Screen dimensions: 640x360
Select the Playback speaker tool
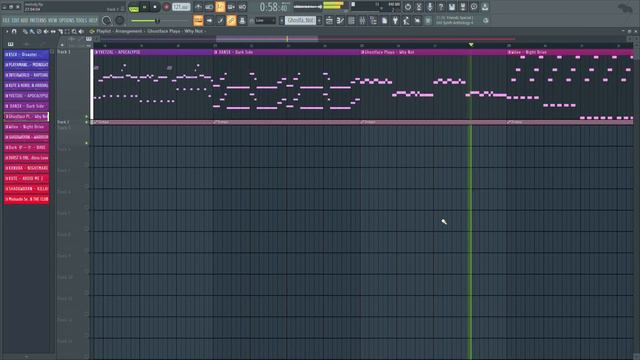[x=81, y=31]
